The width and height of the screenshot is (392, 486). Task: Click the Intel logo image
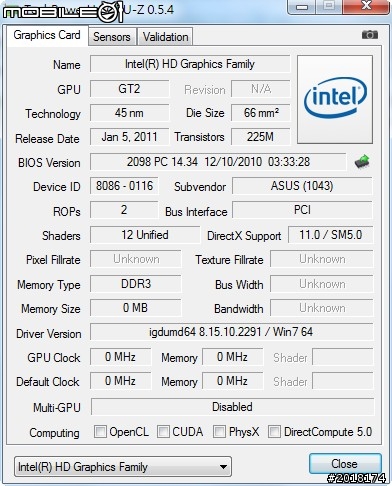335,99
